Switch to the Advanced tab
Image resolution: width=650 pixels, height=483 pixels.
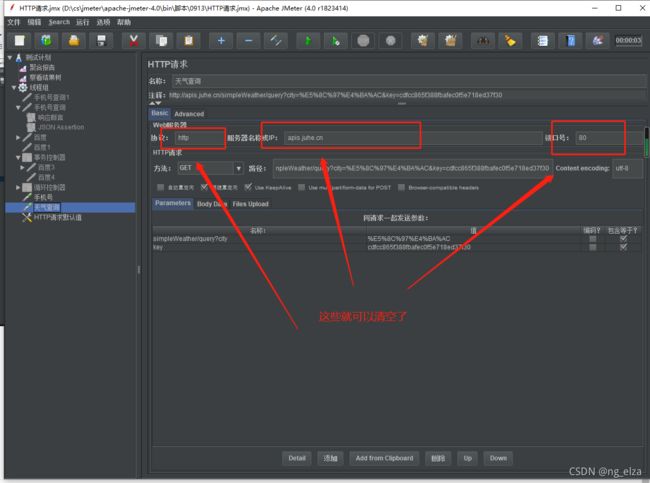tap(189, 114)
